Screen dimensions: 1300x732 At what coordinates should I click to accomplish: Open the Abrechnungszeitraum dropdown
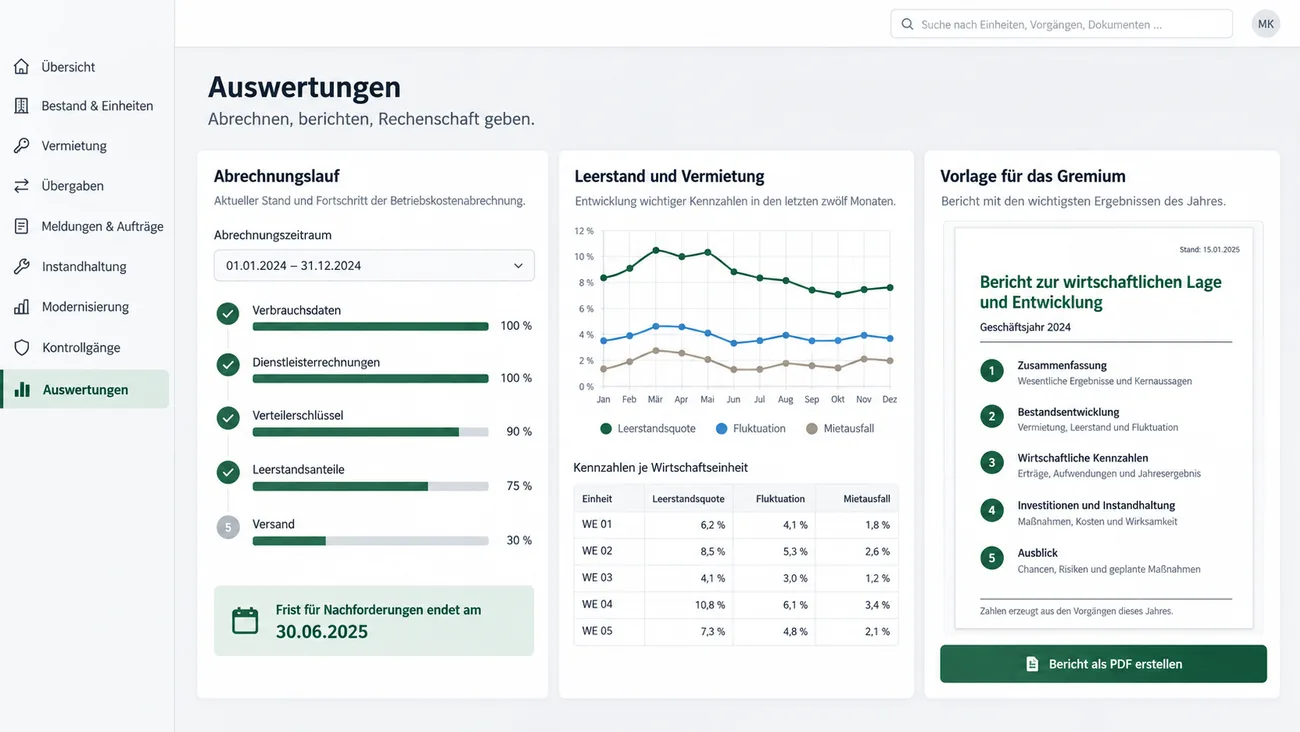pos(374,266)
